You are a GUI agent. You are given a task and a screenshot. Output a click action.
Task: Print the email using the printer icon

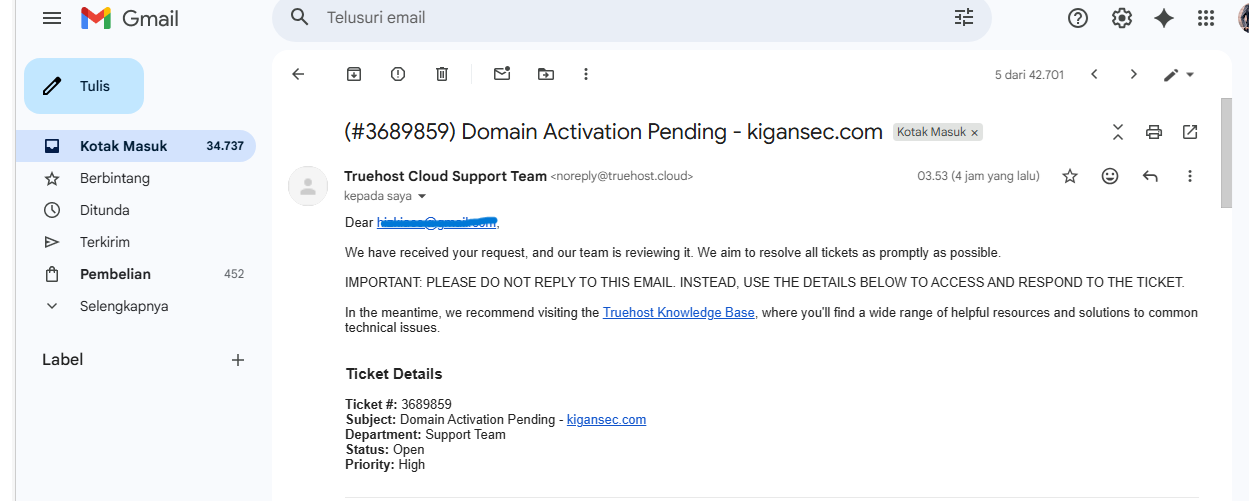[x=1154, y=132]
